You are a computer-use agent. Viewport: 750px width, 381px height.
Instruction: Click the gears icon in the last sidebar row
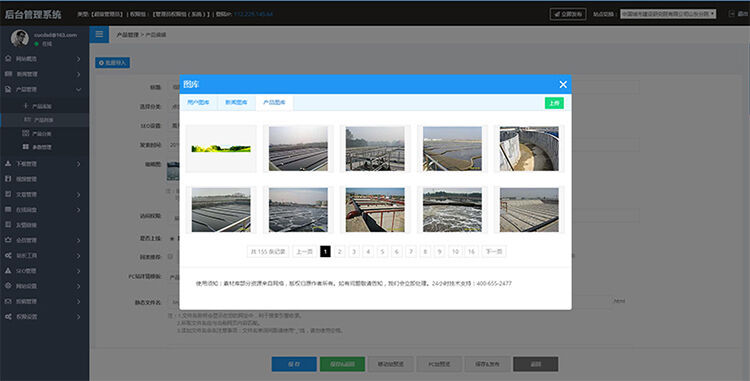click(x=8, y=316)
